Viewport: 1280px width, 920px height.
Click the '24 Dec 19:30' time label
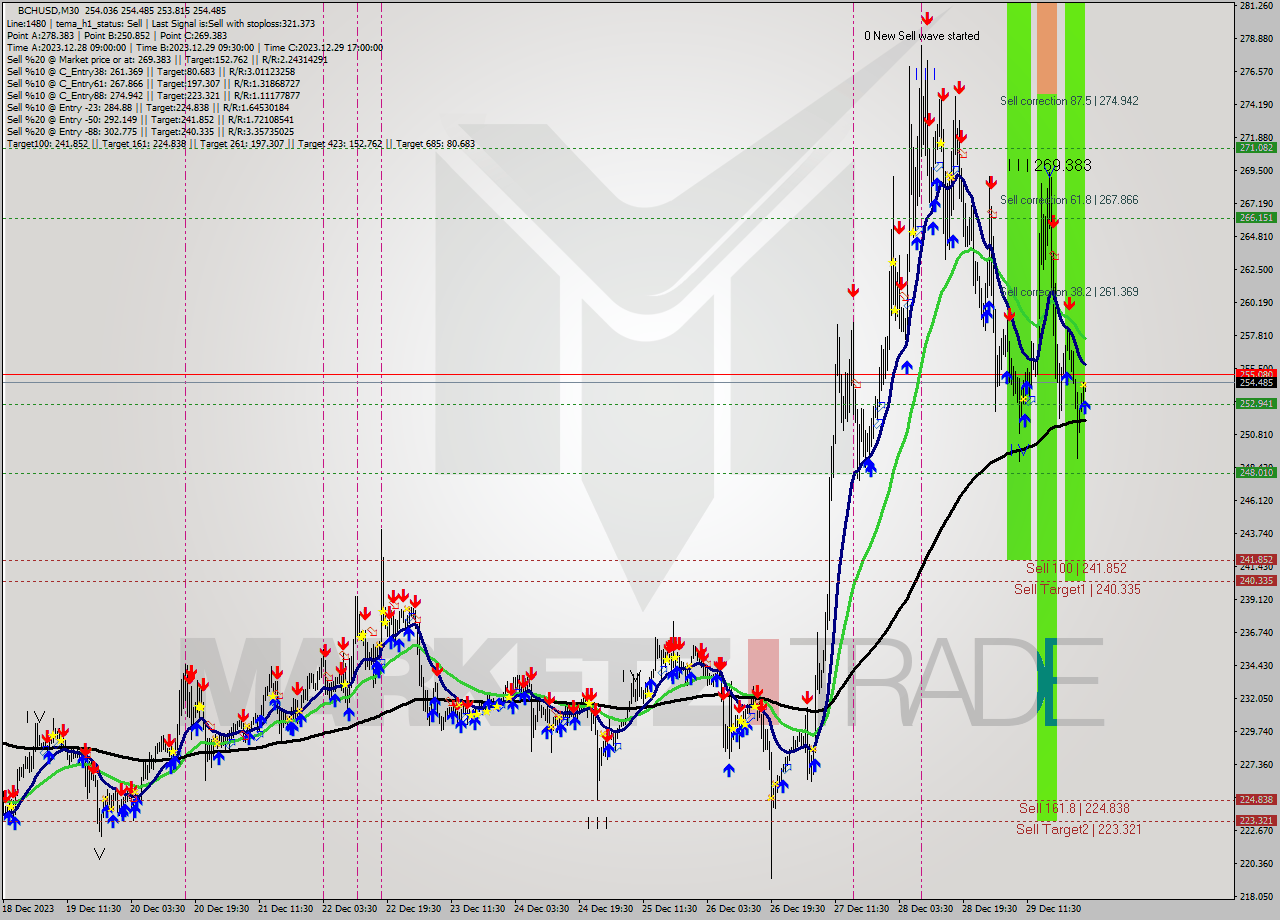(605, 909)
